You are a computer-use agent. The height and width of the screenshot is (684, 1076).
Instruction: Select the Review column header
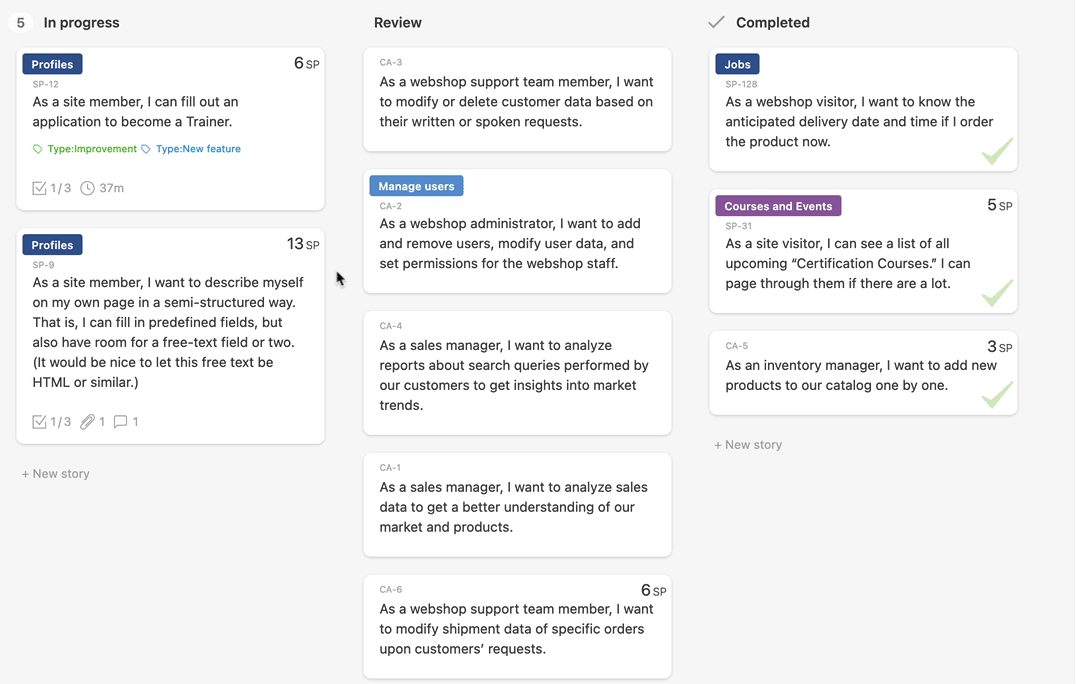click(398, 22)
